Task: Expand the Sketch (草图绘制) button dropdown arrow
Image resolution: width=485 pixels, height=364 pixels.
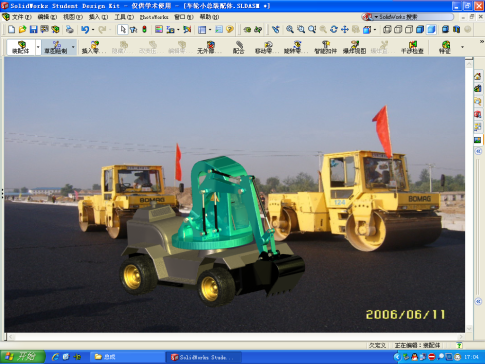Action: point(73,47)
